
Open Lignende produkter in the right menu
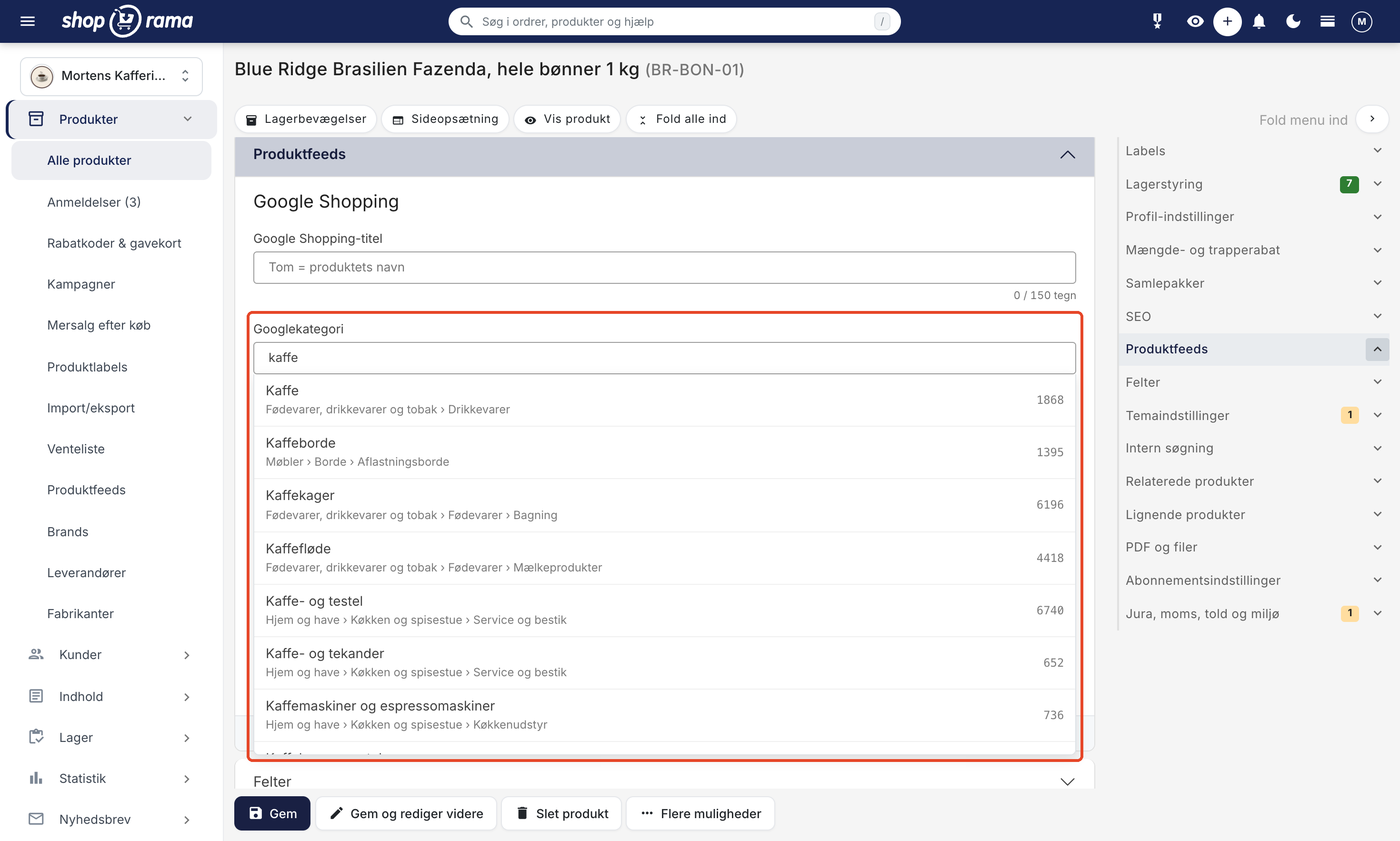click(1254, 514)
